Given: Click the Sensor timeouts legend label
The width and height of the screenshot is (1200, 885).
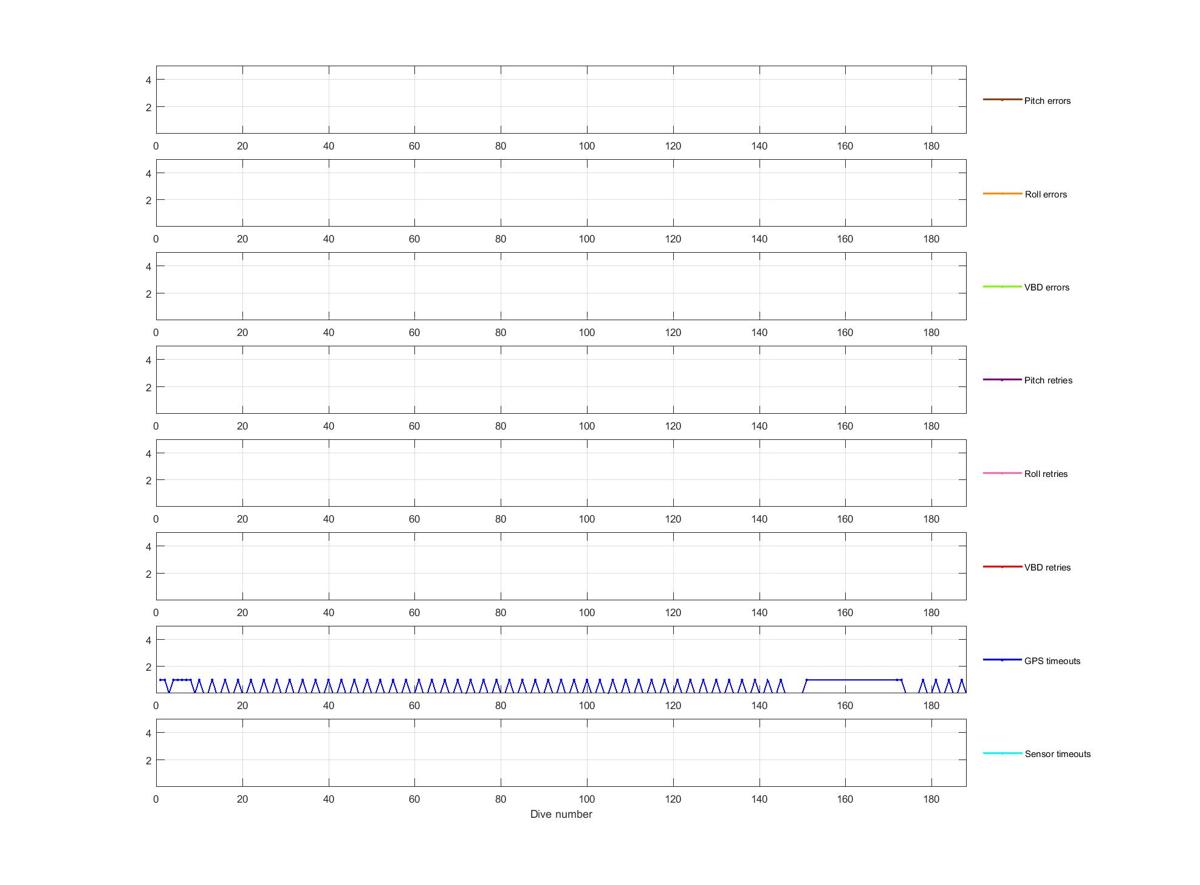Looking at the screenshot, I should click(1057, 754).
